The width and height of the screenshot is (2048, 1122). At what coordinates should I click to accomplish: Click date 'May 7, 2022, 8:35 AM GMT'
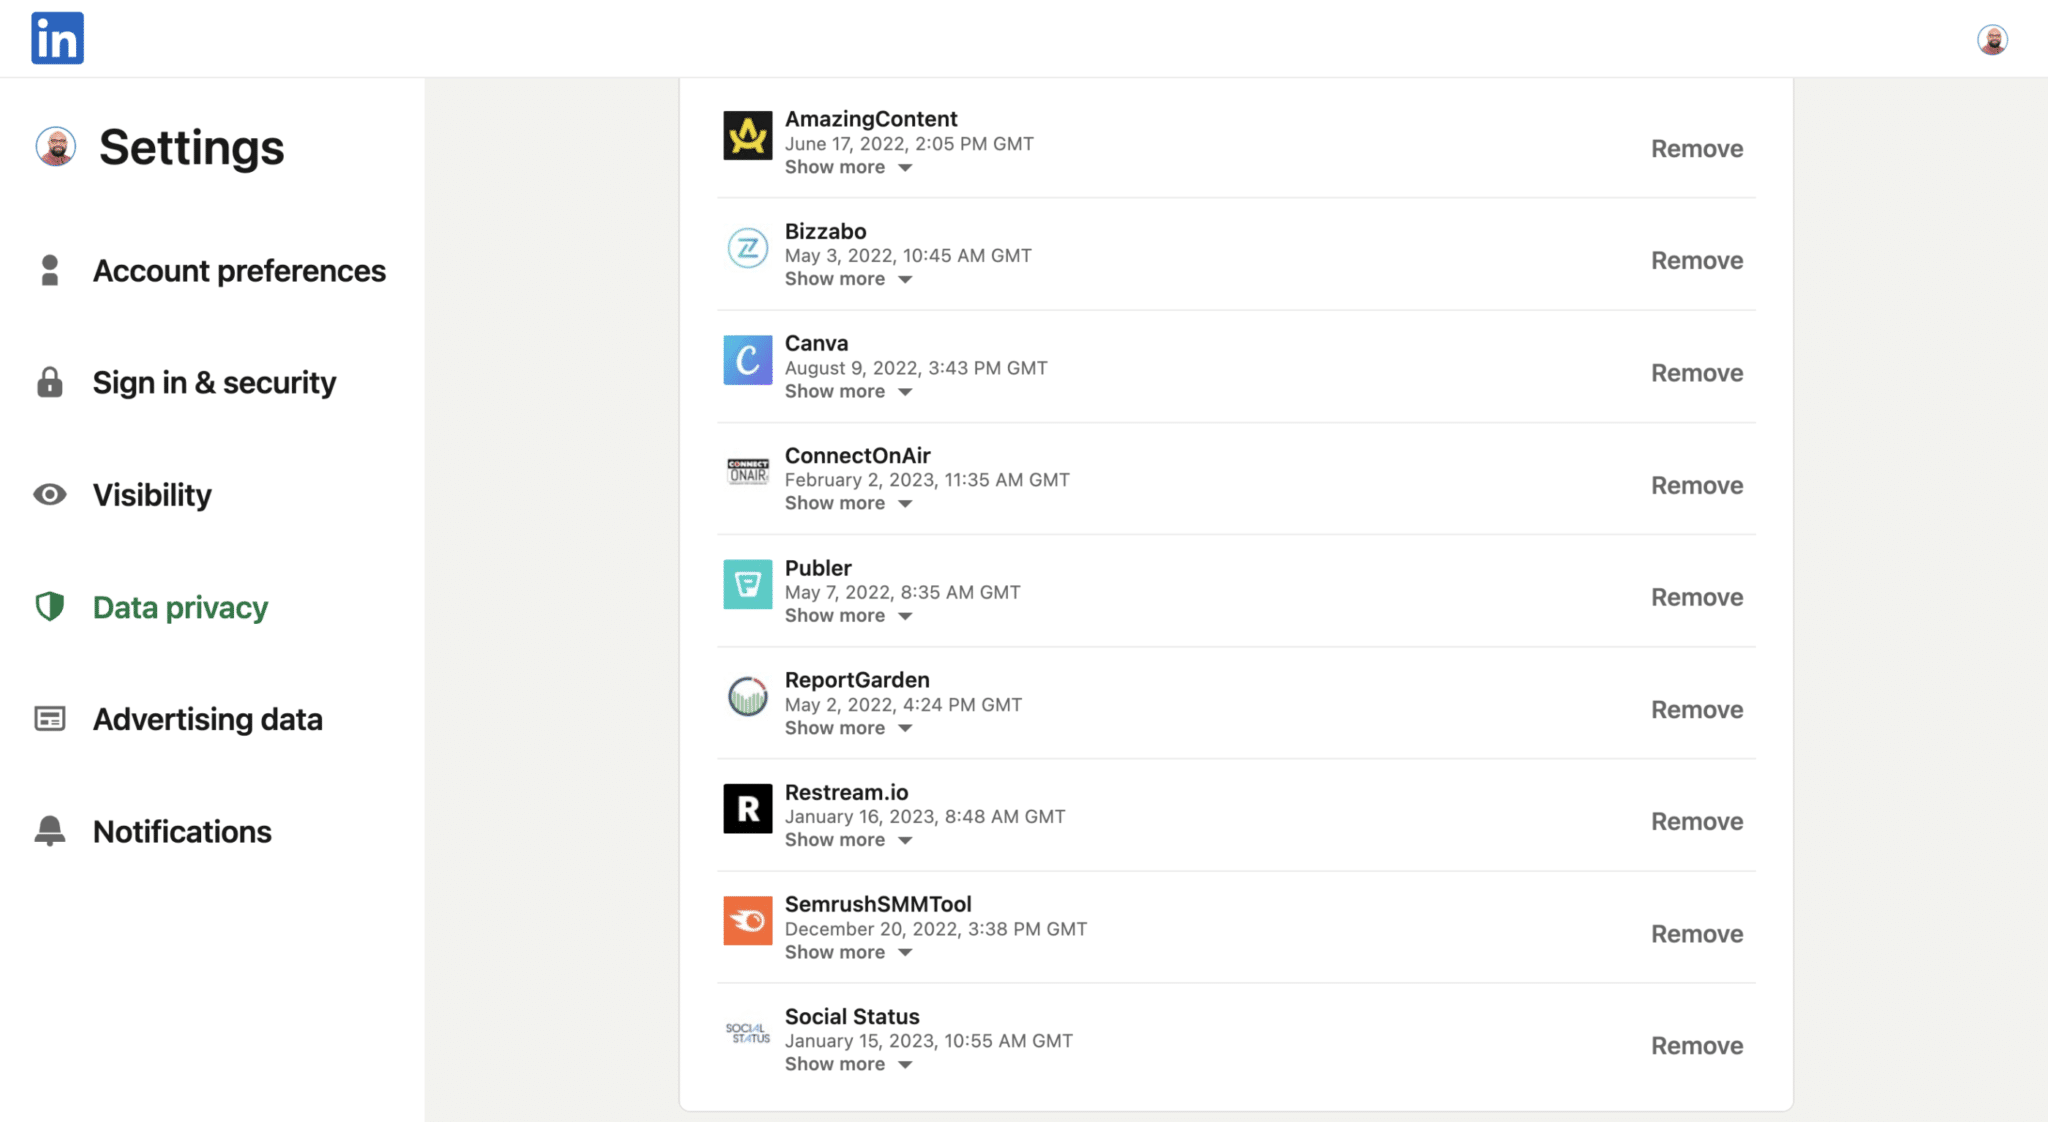tap(903, 592)
